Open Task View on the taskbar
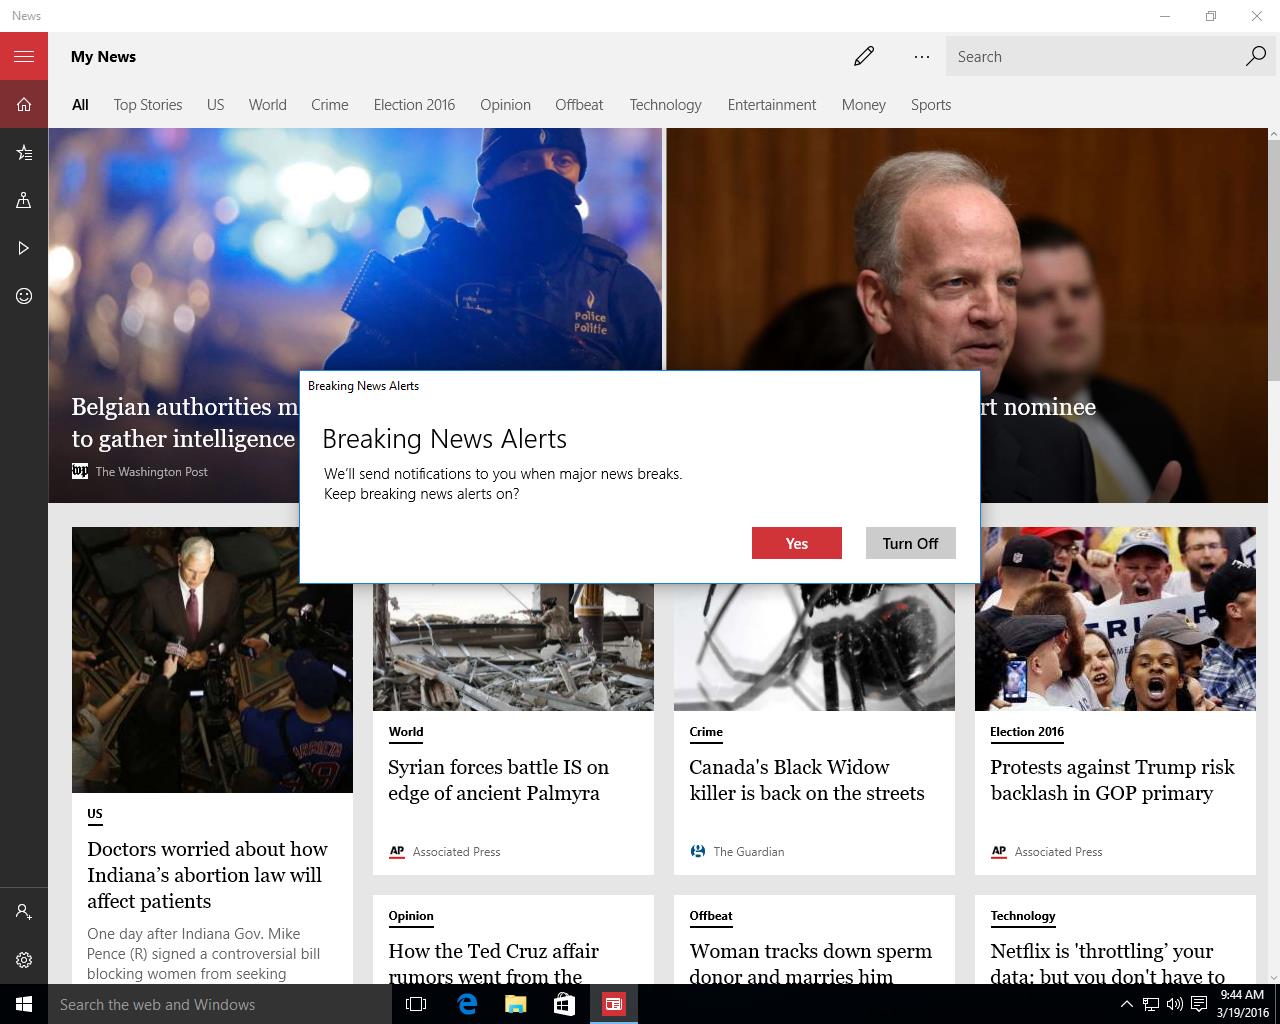The image size is (1280, 1024). coord(416,1004)
